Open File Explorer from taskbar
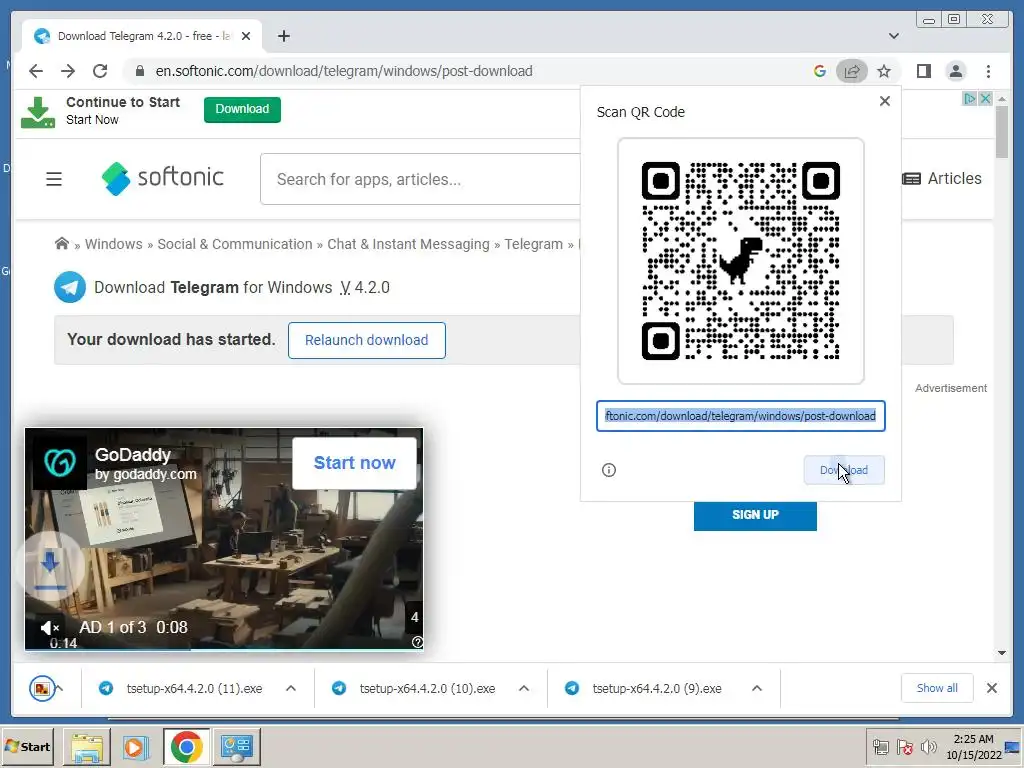1024x768 pixels. 87,746
